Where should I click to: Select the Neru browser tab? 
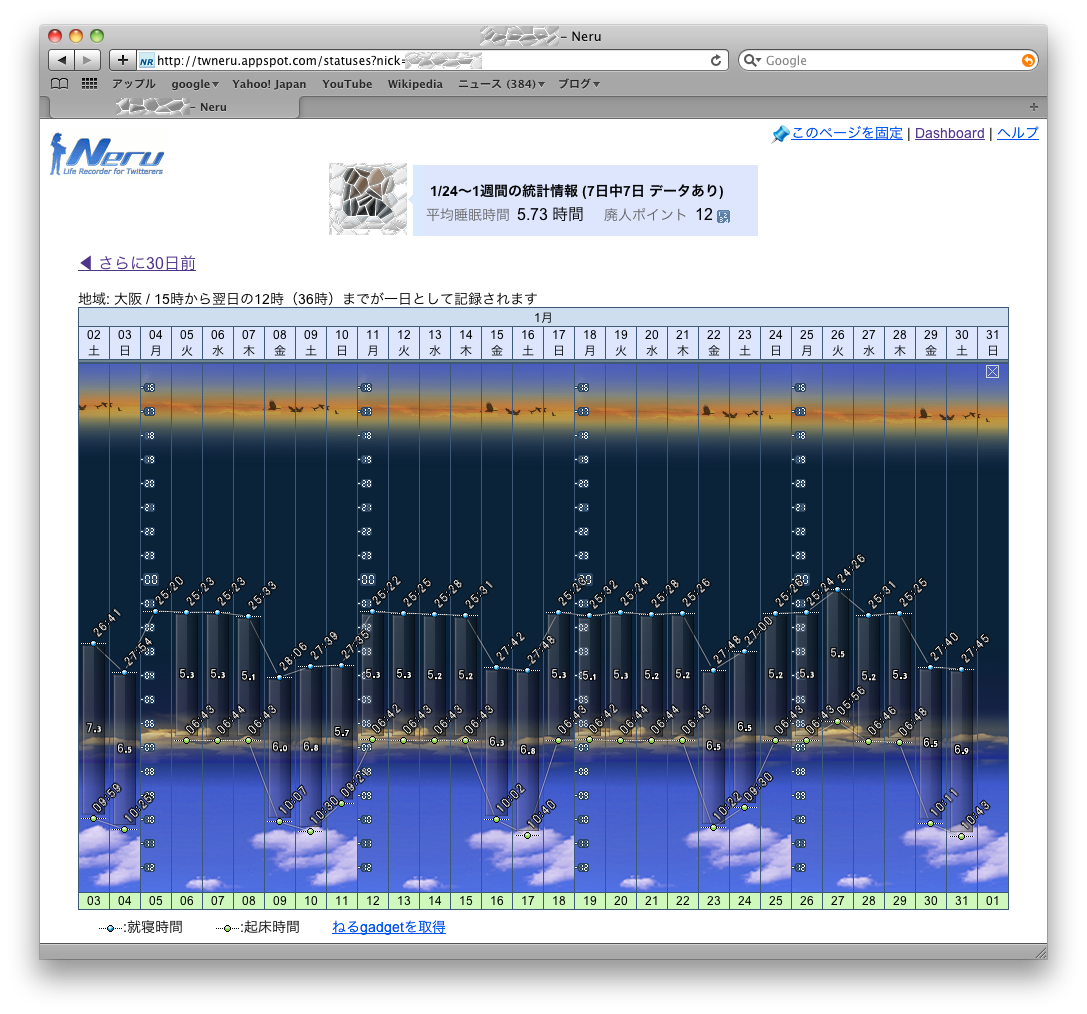pos(175,107)
